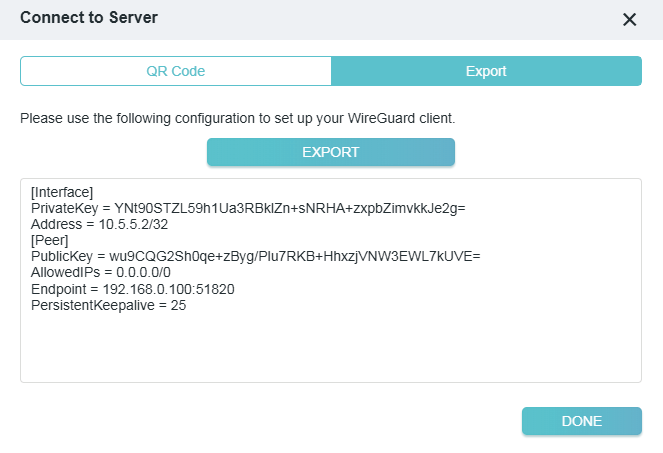Click the WireGuard client instruction text
This screenshot has height=453, width=663.
click(237, 118)
